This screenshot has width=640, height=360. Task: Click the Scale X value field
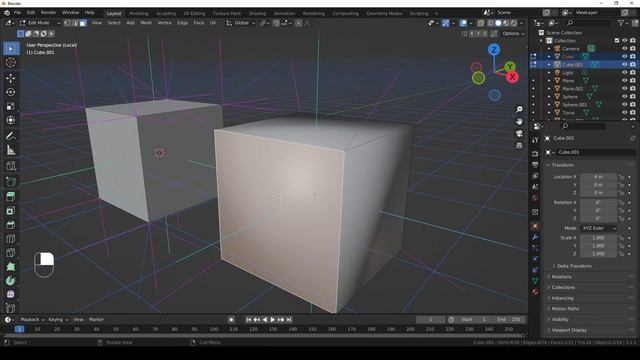pyautogui.click(x=598, y=238)
